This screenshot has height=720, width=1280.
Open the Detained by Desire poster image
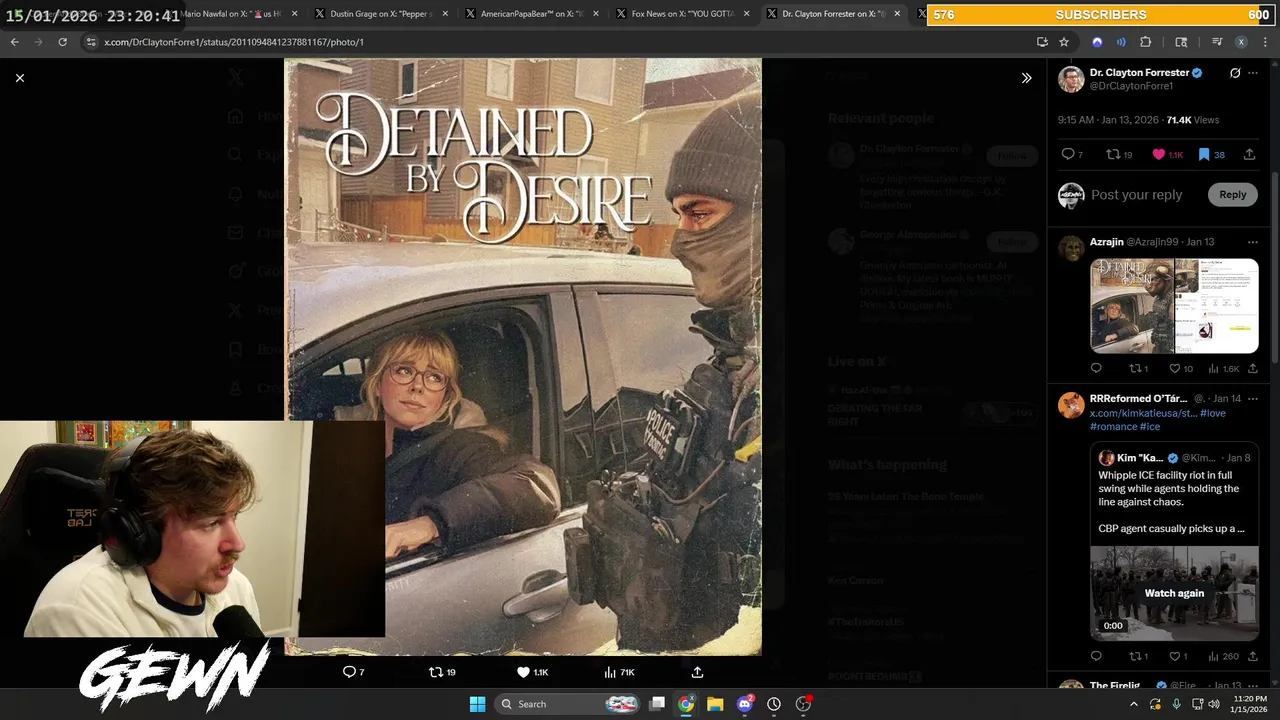tap(523, 356)
